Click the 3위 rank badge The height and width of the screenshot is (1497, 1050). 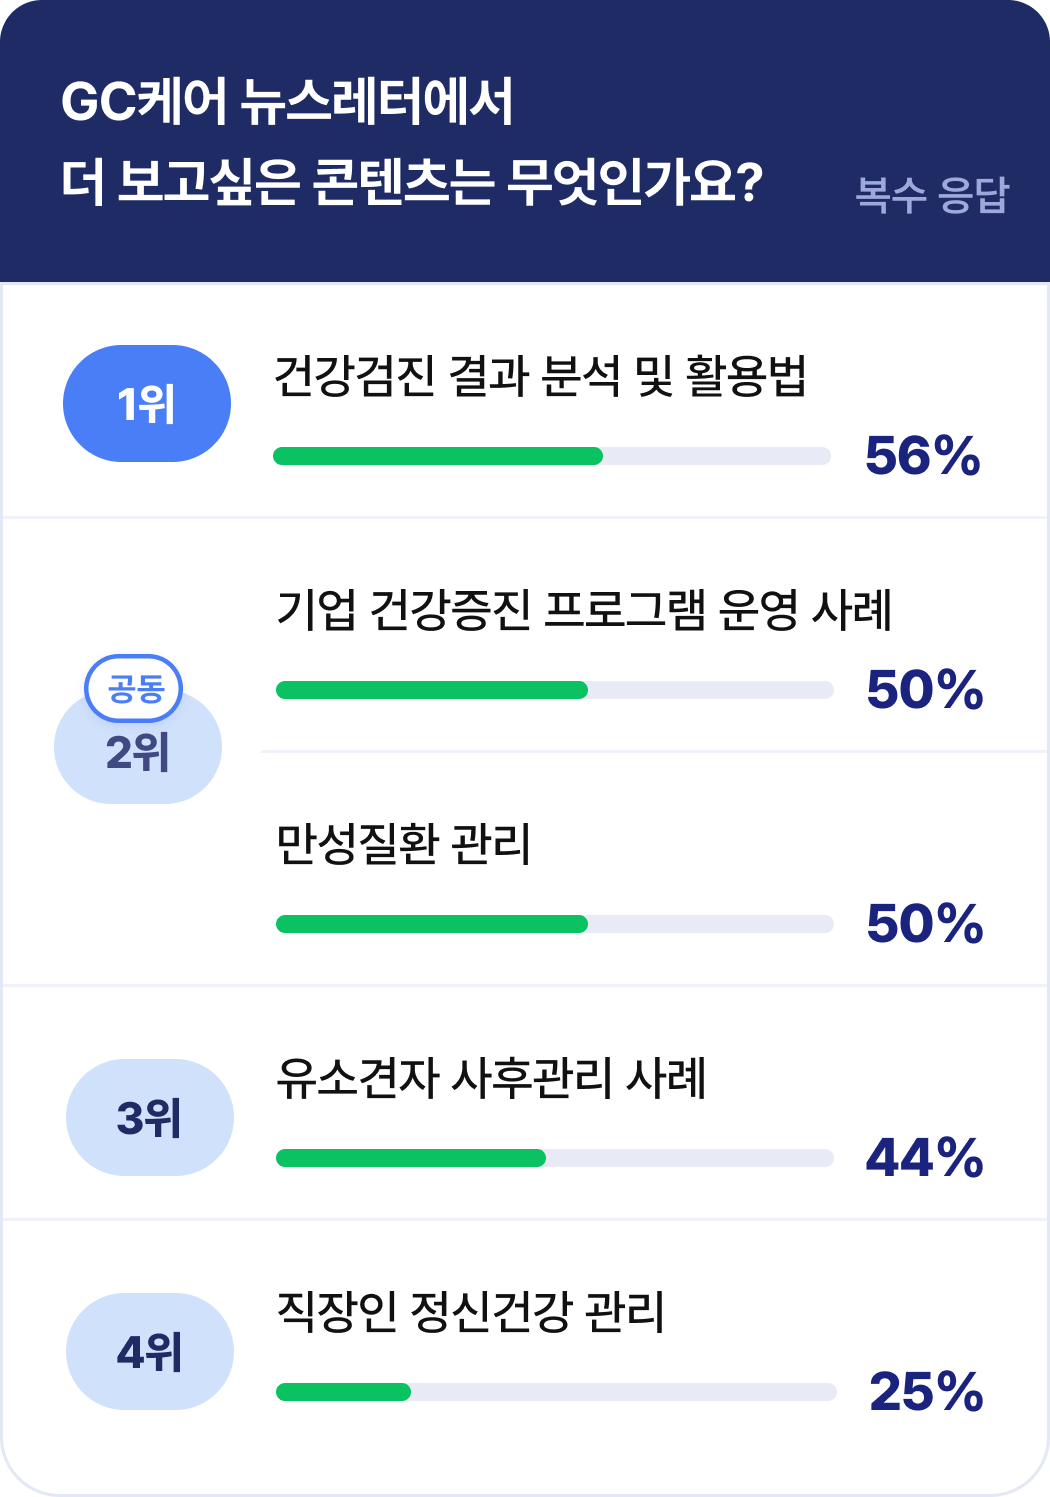[150, 1117]
